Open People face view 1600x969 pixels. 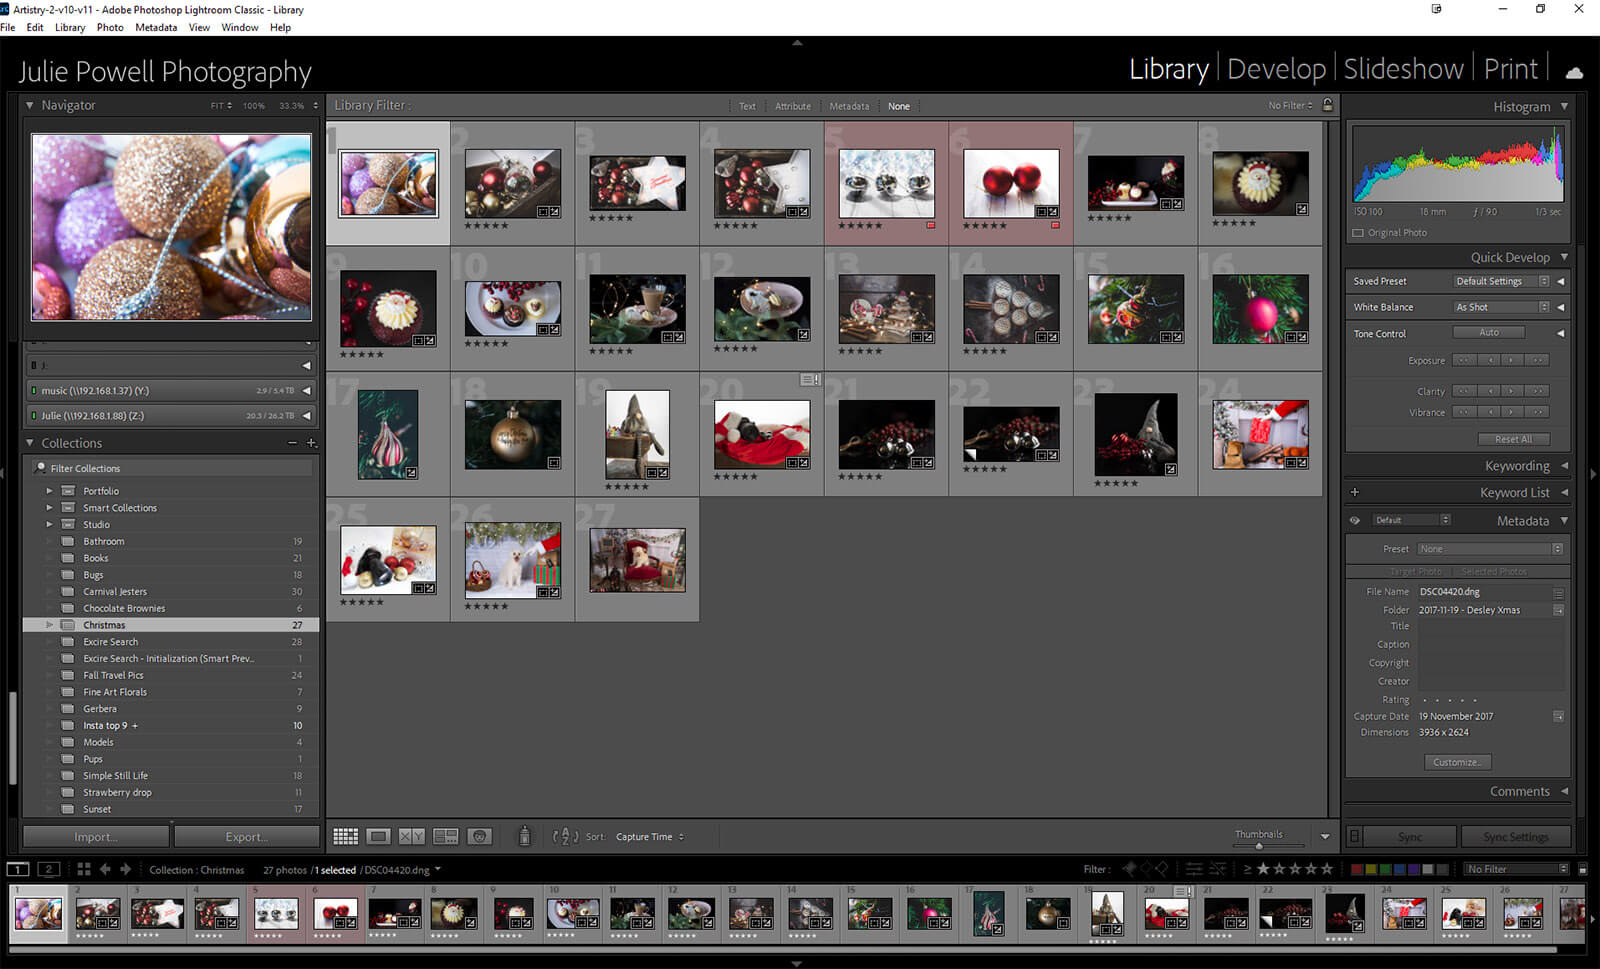(479, 837)
